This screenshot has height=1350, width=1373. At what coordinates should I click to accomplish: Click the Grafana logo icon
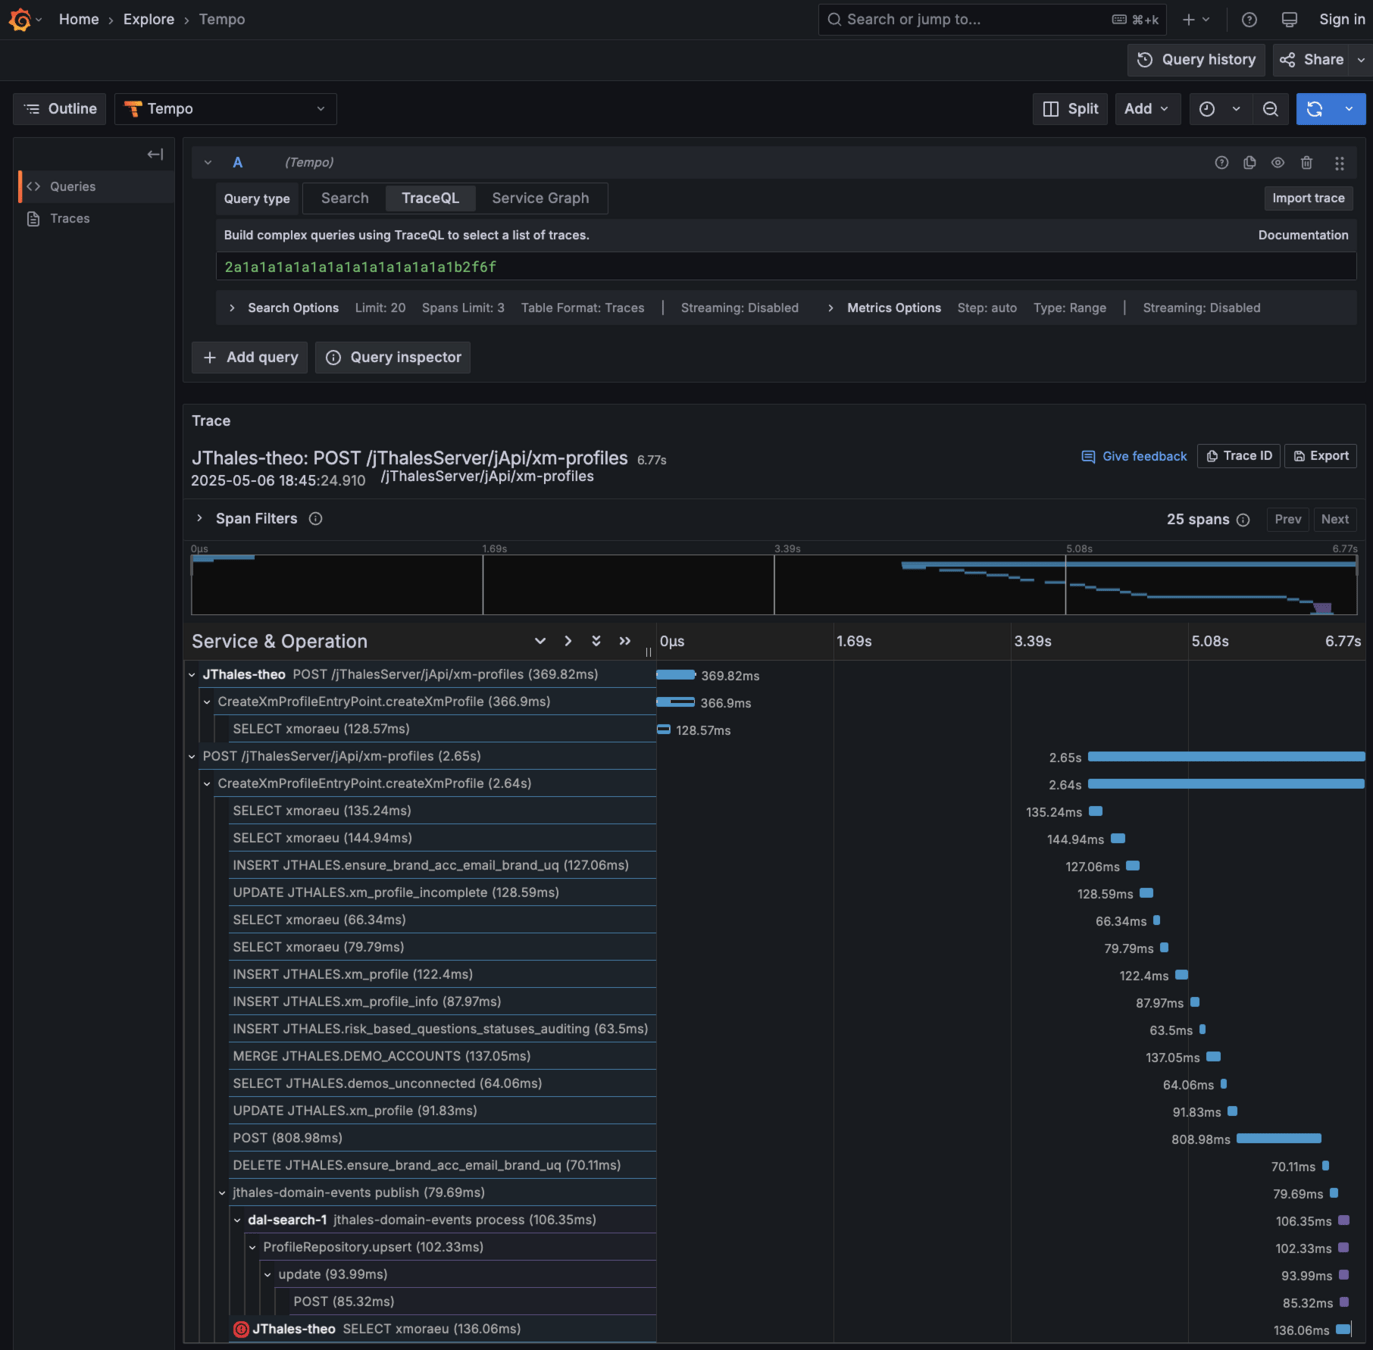20,19
